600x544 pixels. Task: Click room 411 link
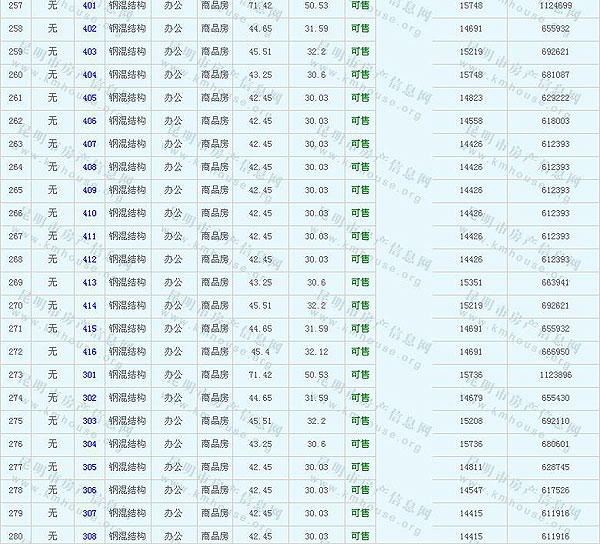point(90,236)
